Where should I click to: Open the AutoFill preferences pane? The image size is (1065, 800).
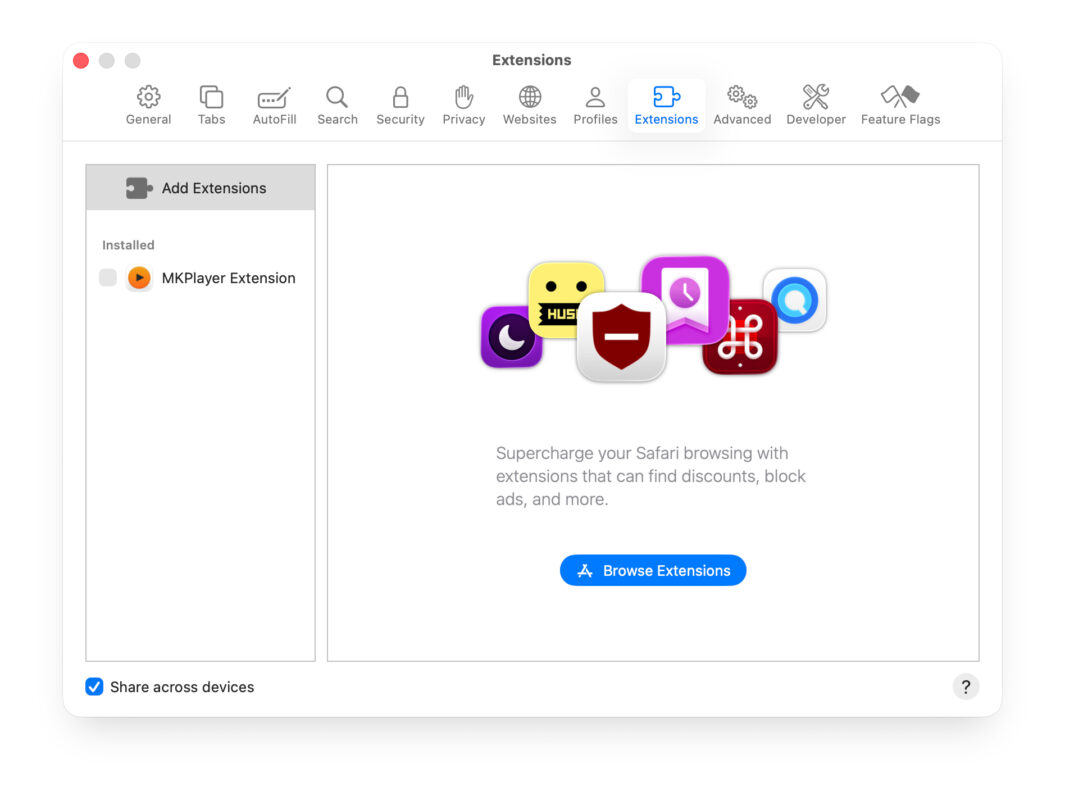[x=274, y=104]
